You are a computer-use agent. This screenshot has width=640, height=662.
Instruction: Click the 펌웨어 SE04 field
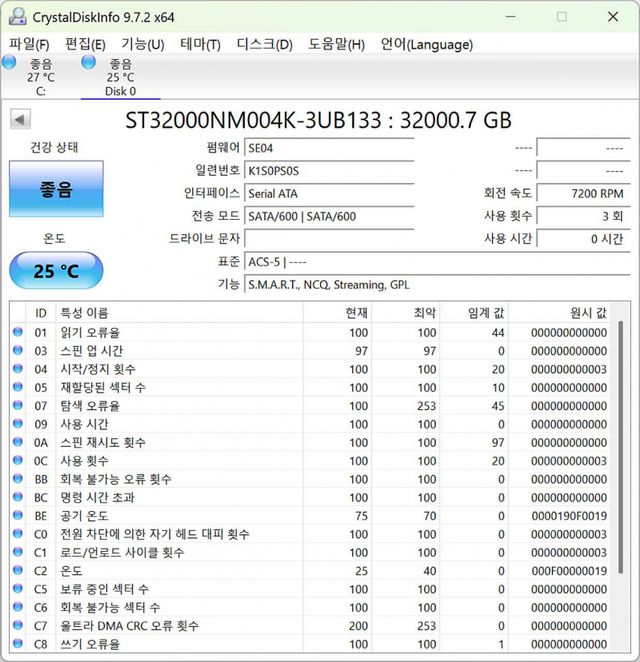point(328,147)
